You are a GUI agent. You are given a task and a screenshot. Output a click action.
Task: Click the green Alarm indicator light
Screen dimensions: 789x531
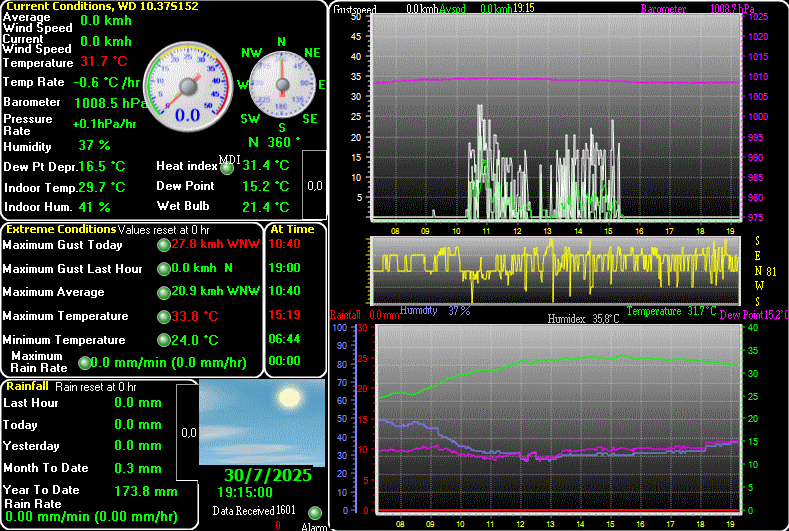click(x=315, y=513)
